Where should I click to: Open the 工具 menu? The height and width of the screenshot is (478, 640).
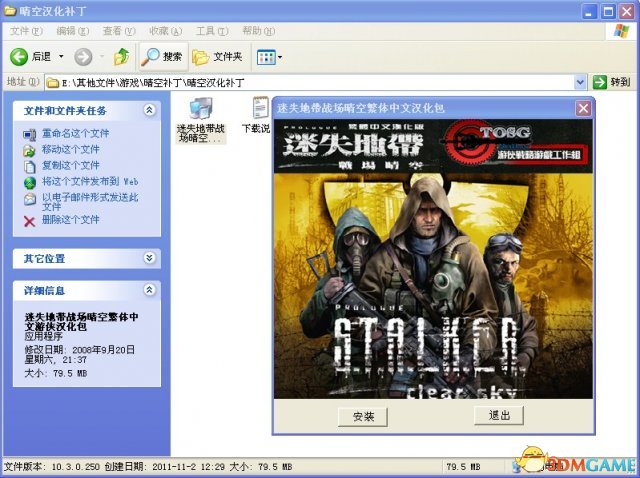pyautogui.click(x=212, y=31)
